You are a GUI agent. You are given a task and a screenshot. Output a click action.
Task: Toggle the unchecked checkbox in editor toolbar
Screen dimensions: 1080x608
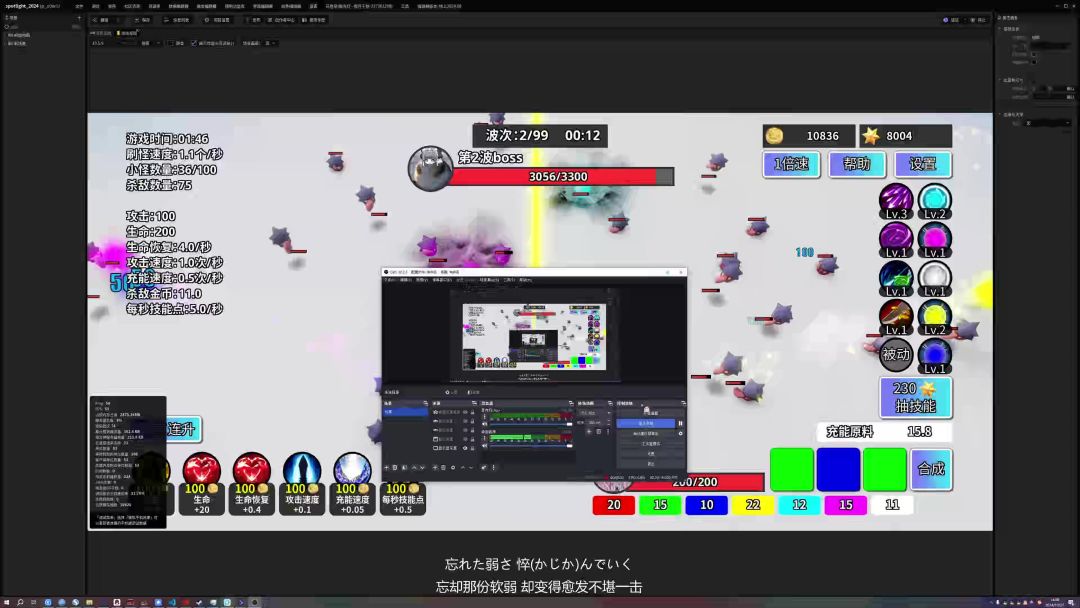(170, 43)
